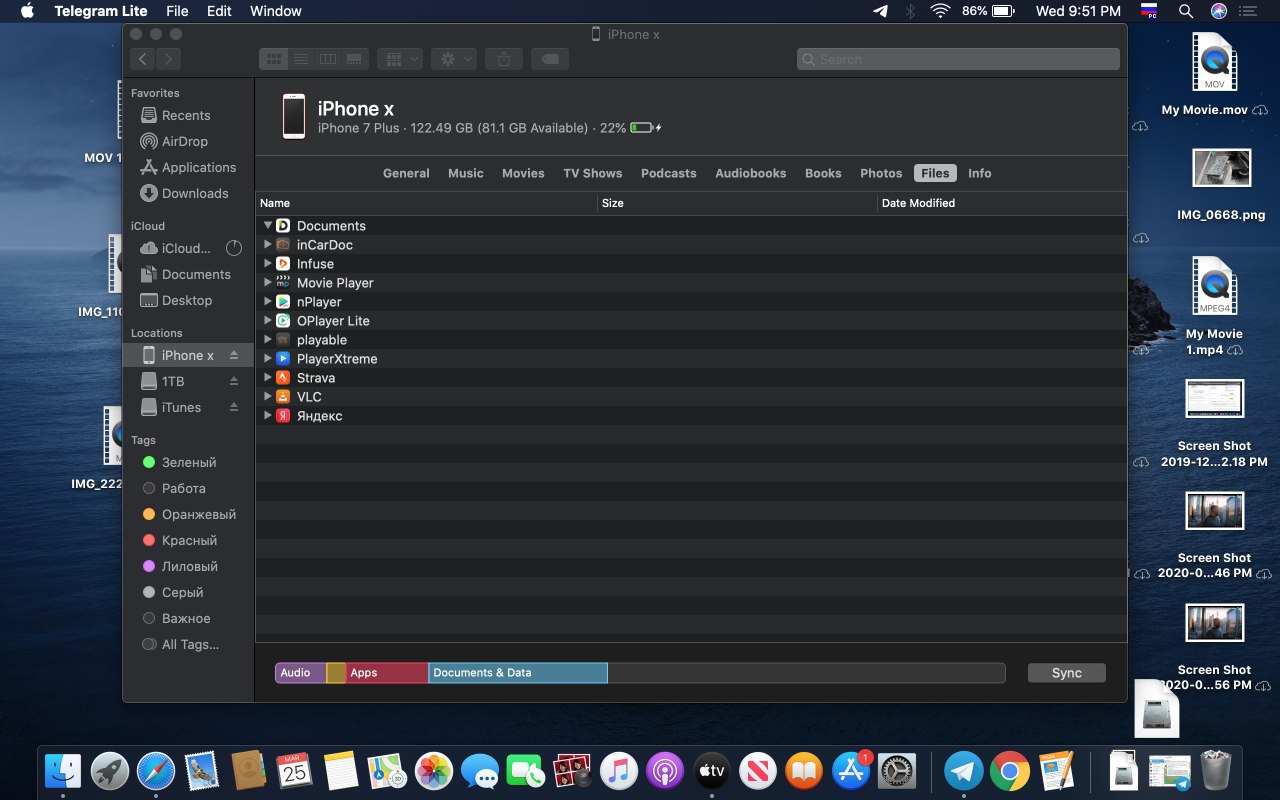Image resolution: width=1280 pixels, height=800 pixels.
Task: Switch to the TV Shows tab
Action: tap(592, 173)
